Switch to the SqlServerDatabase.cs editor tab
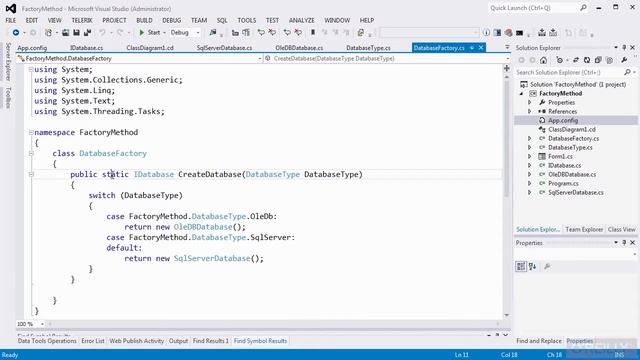Screen dimensions: 640x360 coord(224,48)
